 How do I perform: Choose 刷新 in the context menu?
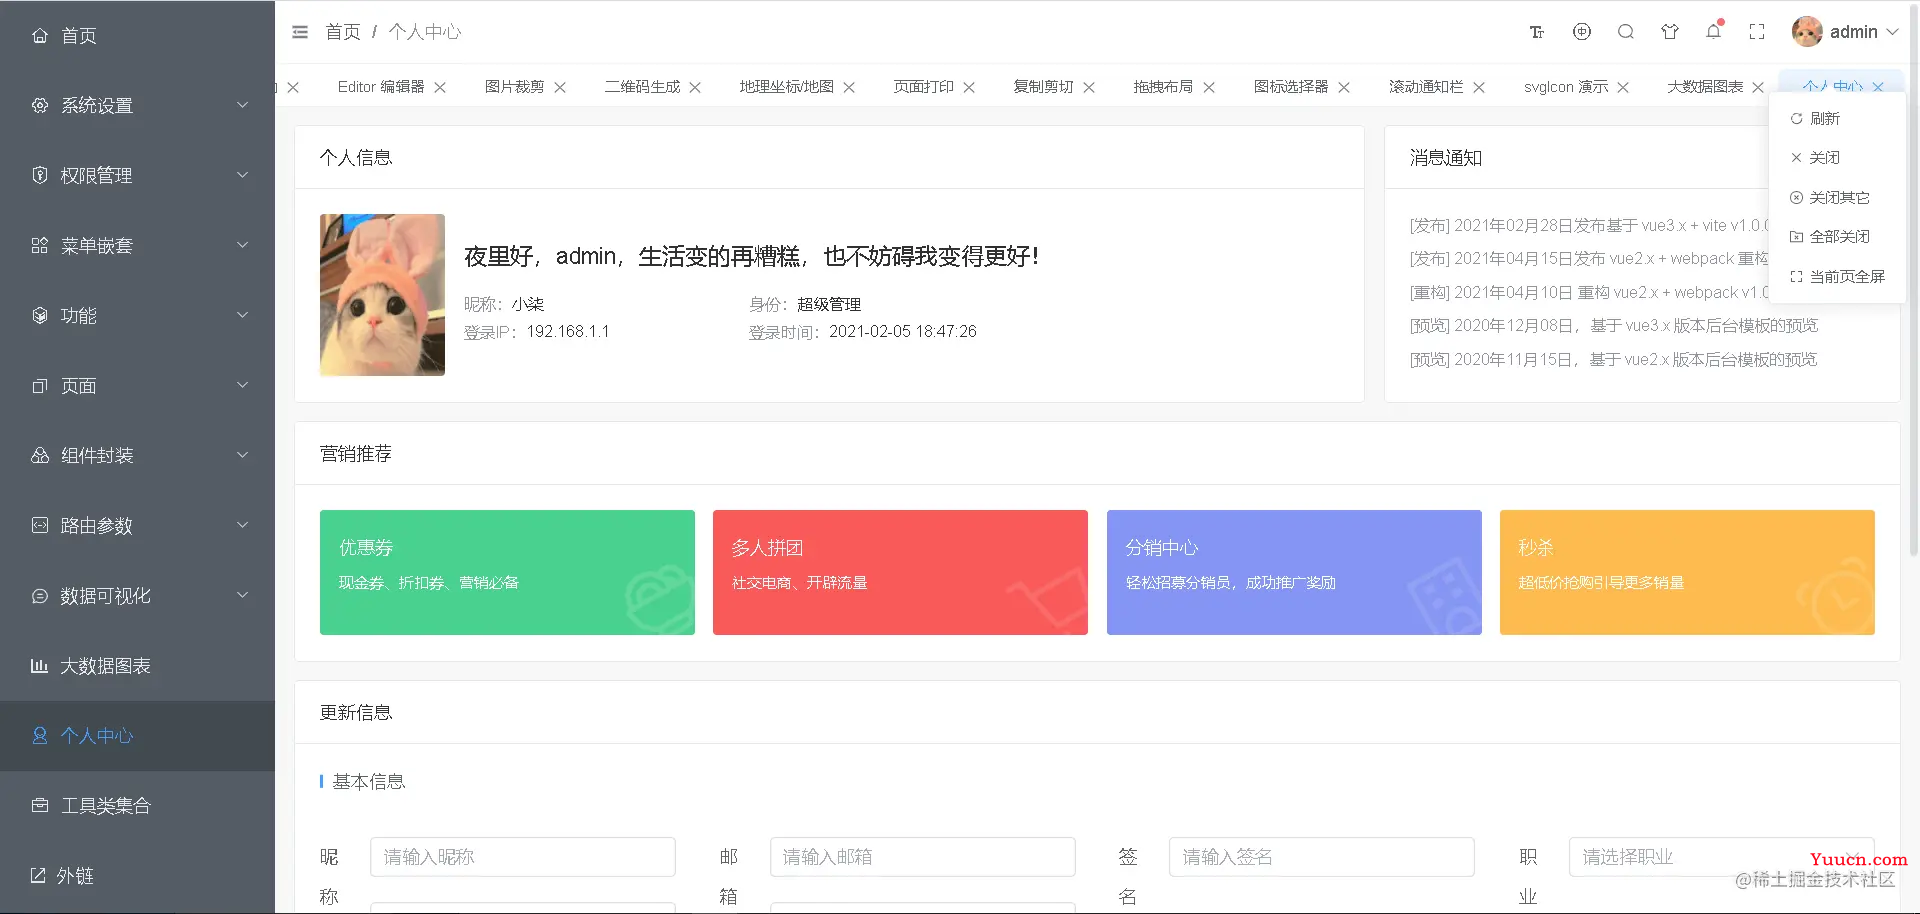tap(1837, 119)
